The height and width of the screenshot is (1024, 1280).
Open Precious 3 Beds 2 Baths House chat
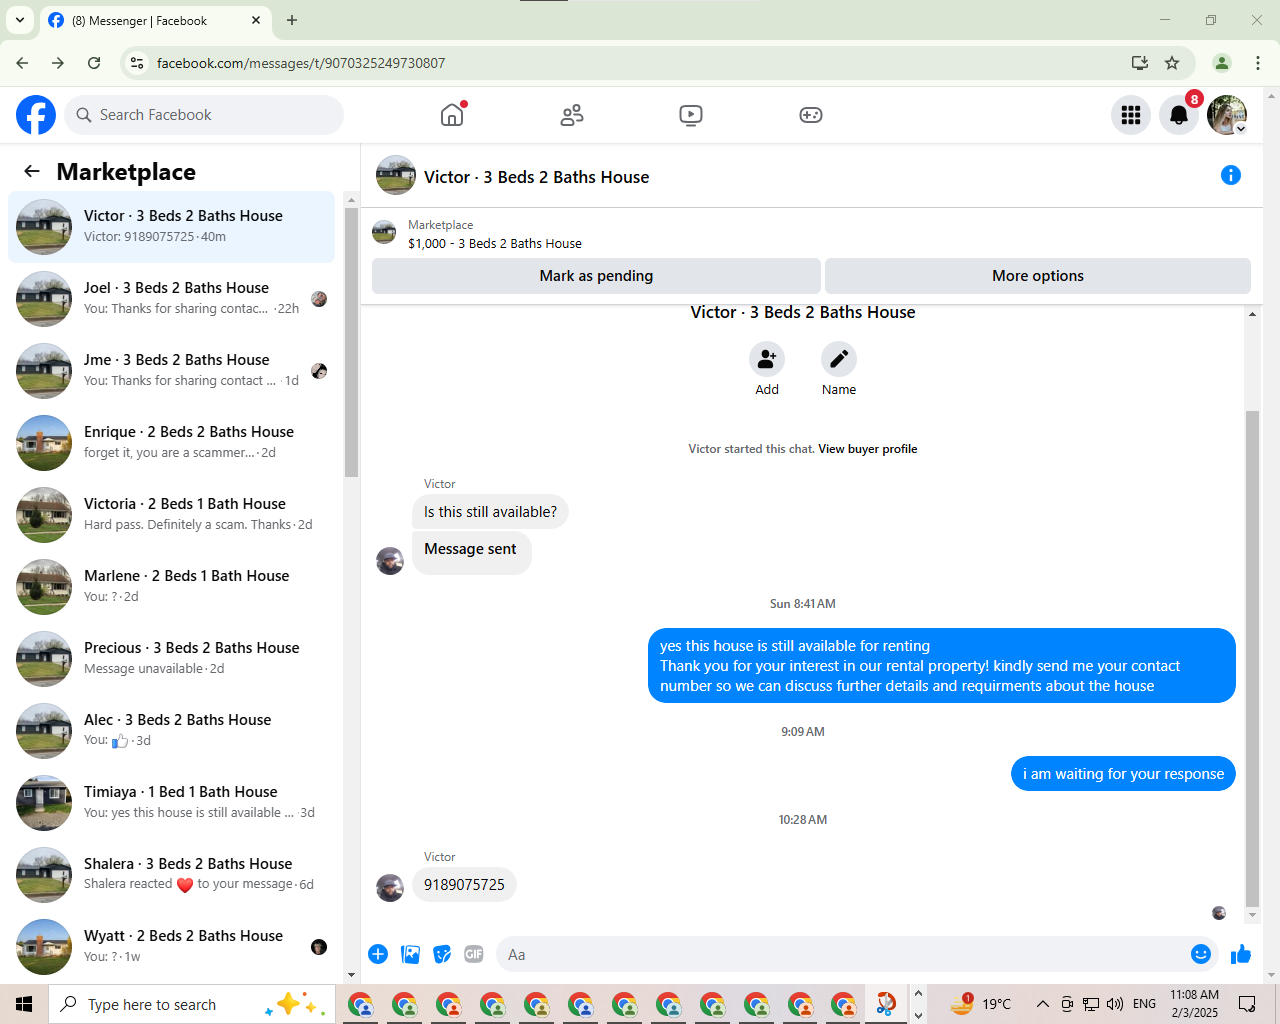point(172,659)
